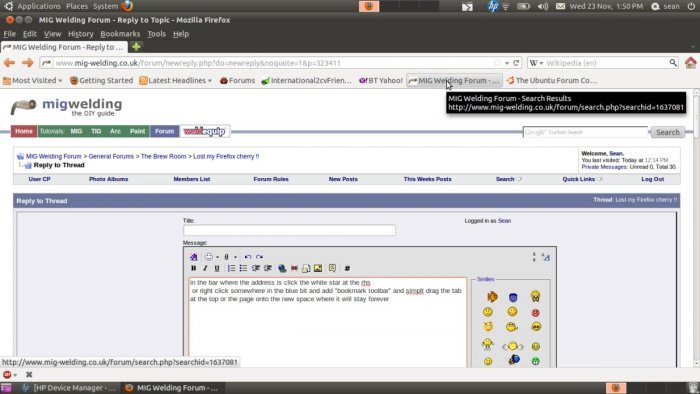Bookmark this page with the star
Image resolution: width=700 pixels, height=394 pixels.
(x=497, y=63)
